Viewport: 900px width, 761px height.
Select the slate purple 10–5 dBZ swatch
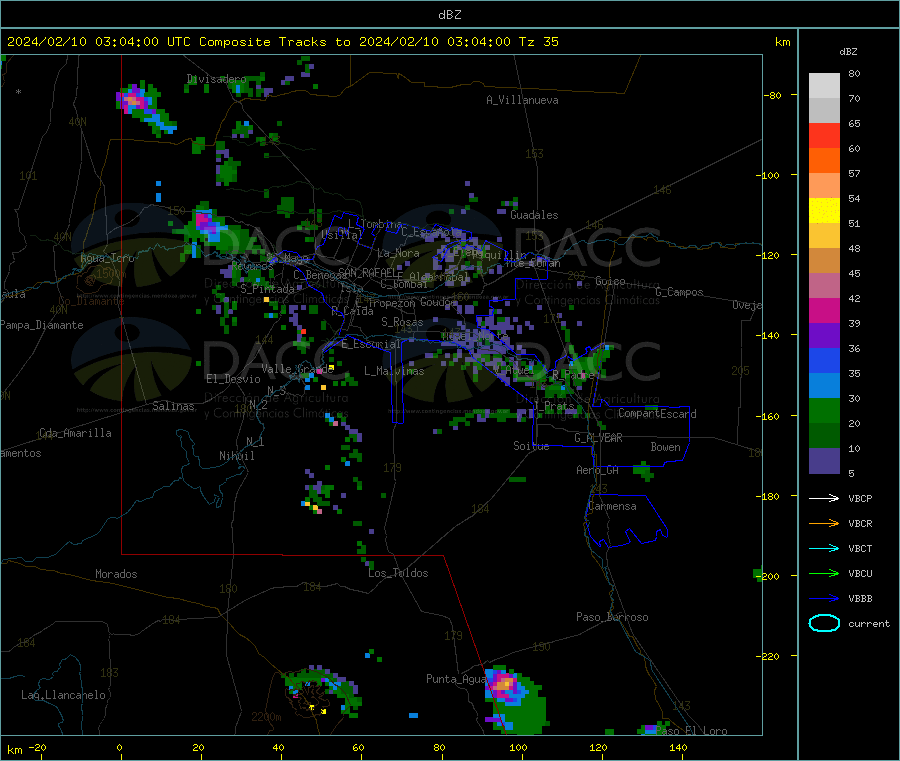(x=824, y=460)
